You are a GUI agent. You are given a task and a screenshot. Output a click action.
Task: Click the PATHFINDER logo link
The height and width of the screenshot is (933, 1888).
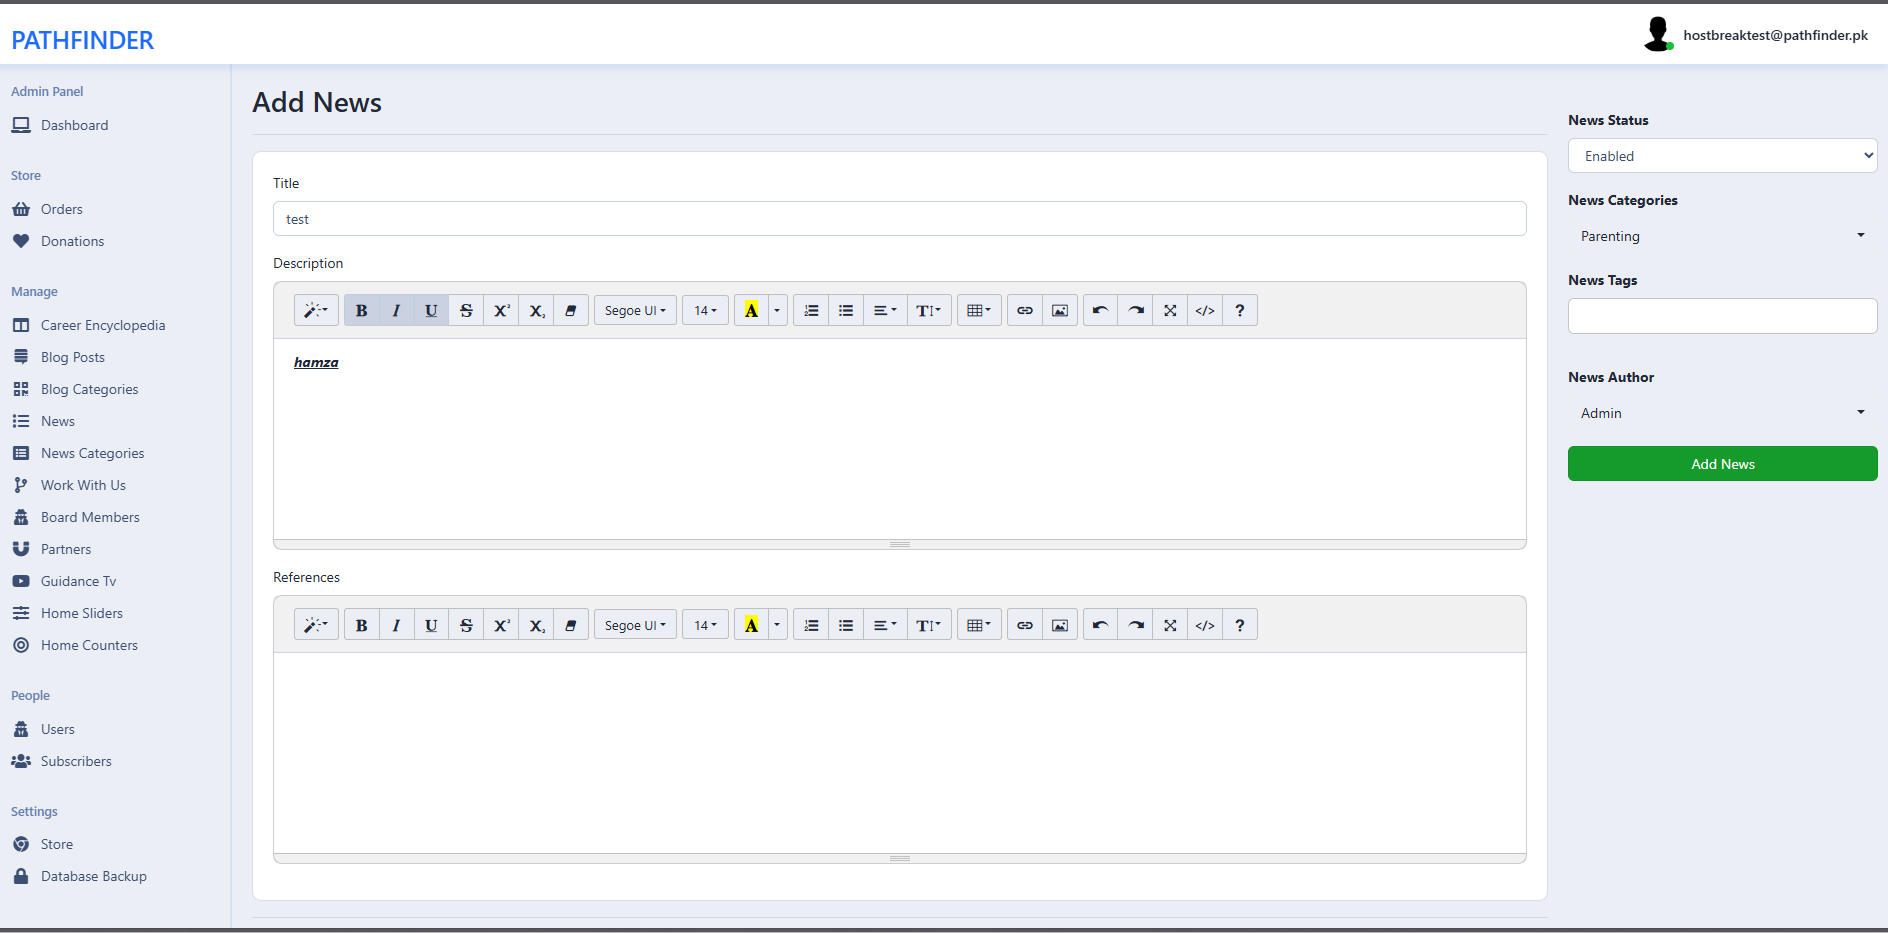(82, 40)
